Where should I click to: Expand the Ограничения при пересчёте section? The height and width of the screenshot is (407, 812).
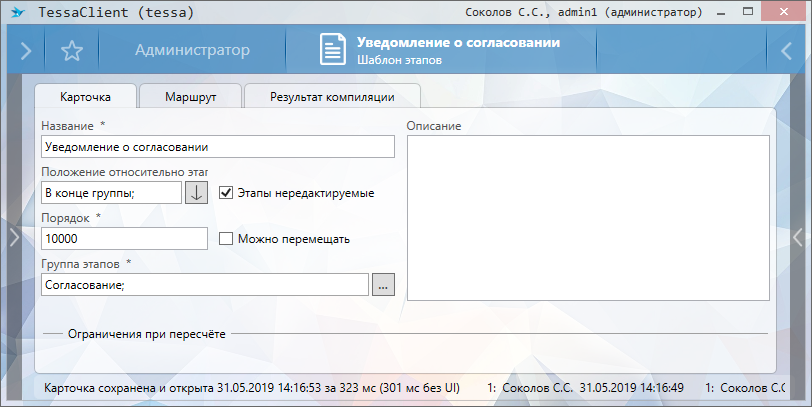point(148,333)
